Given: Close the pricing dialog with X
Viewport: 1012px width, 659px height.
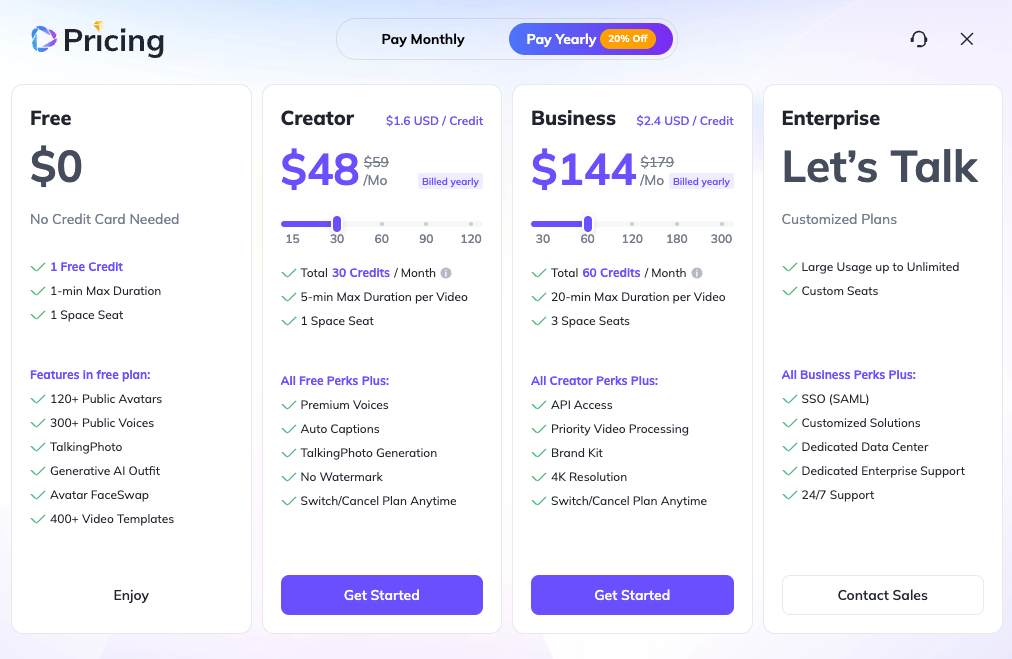Looking at the screenshot, I should [x=966, y=39].
